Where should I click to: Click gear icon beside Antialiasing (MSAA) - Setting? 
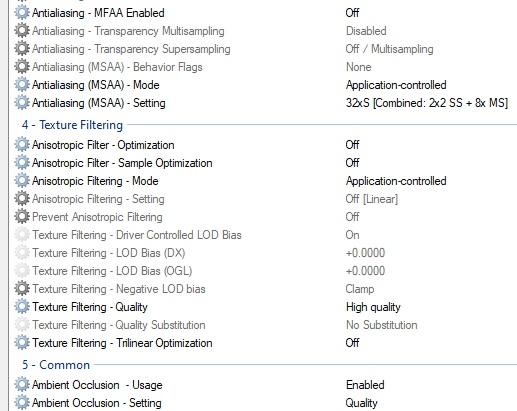click(x=22, y=103)
